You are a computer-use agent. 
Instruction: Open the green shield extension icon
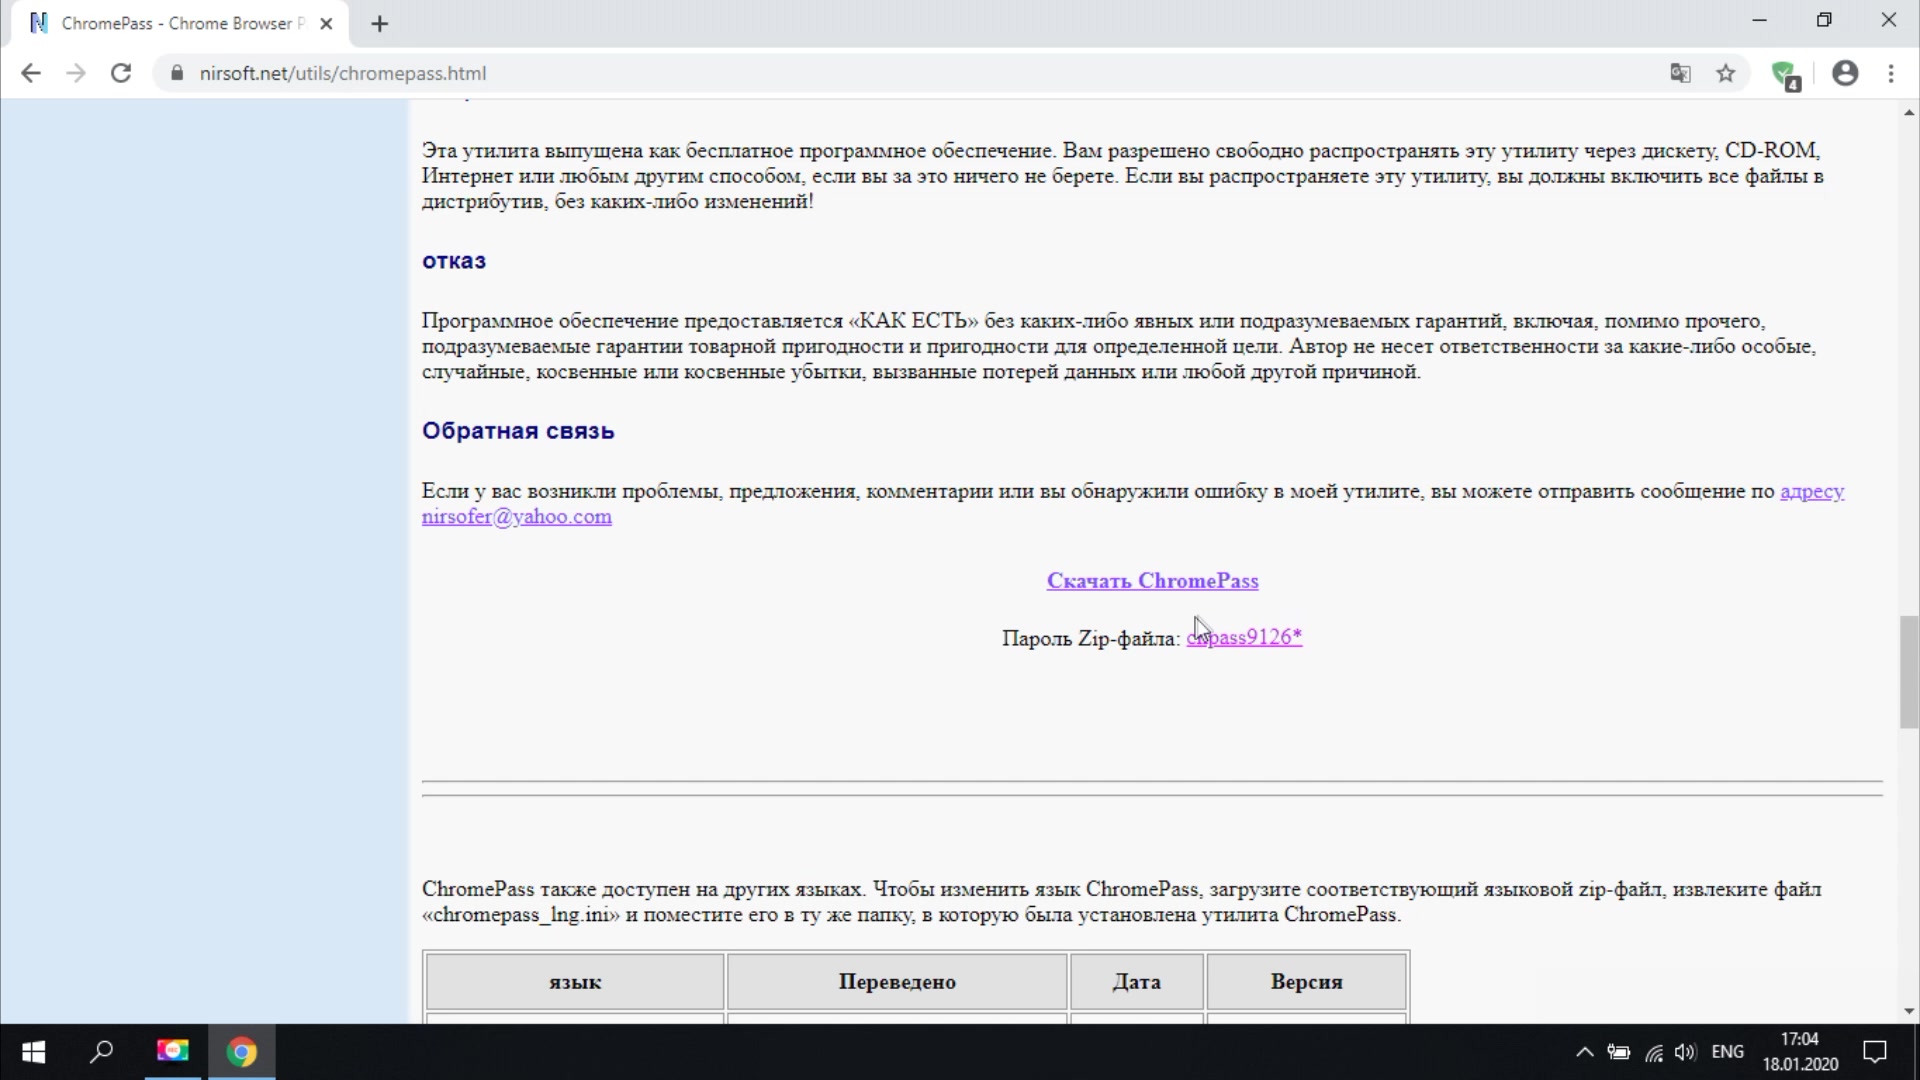1786,75
